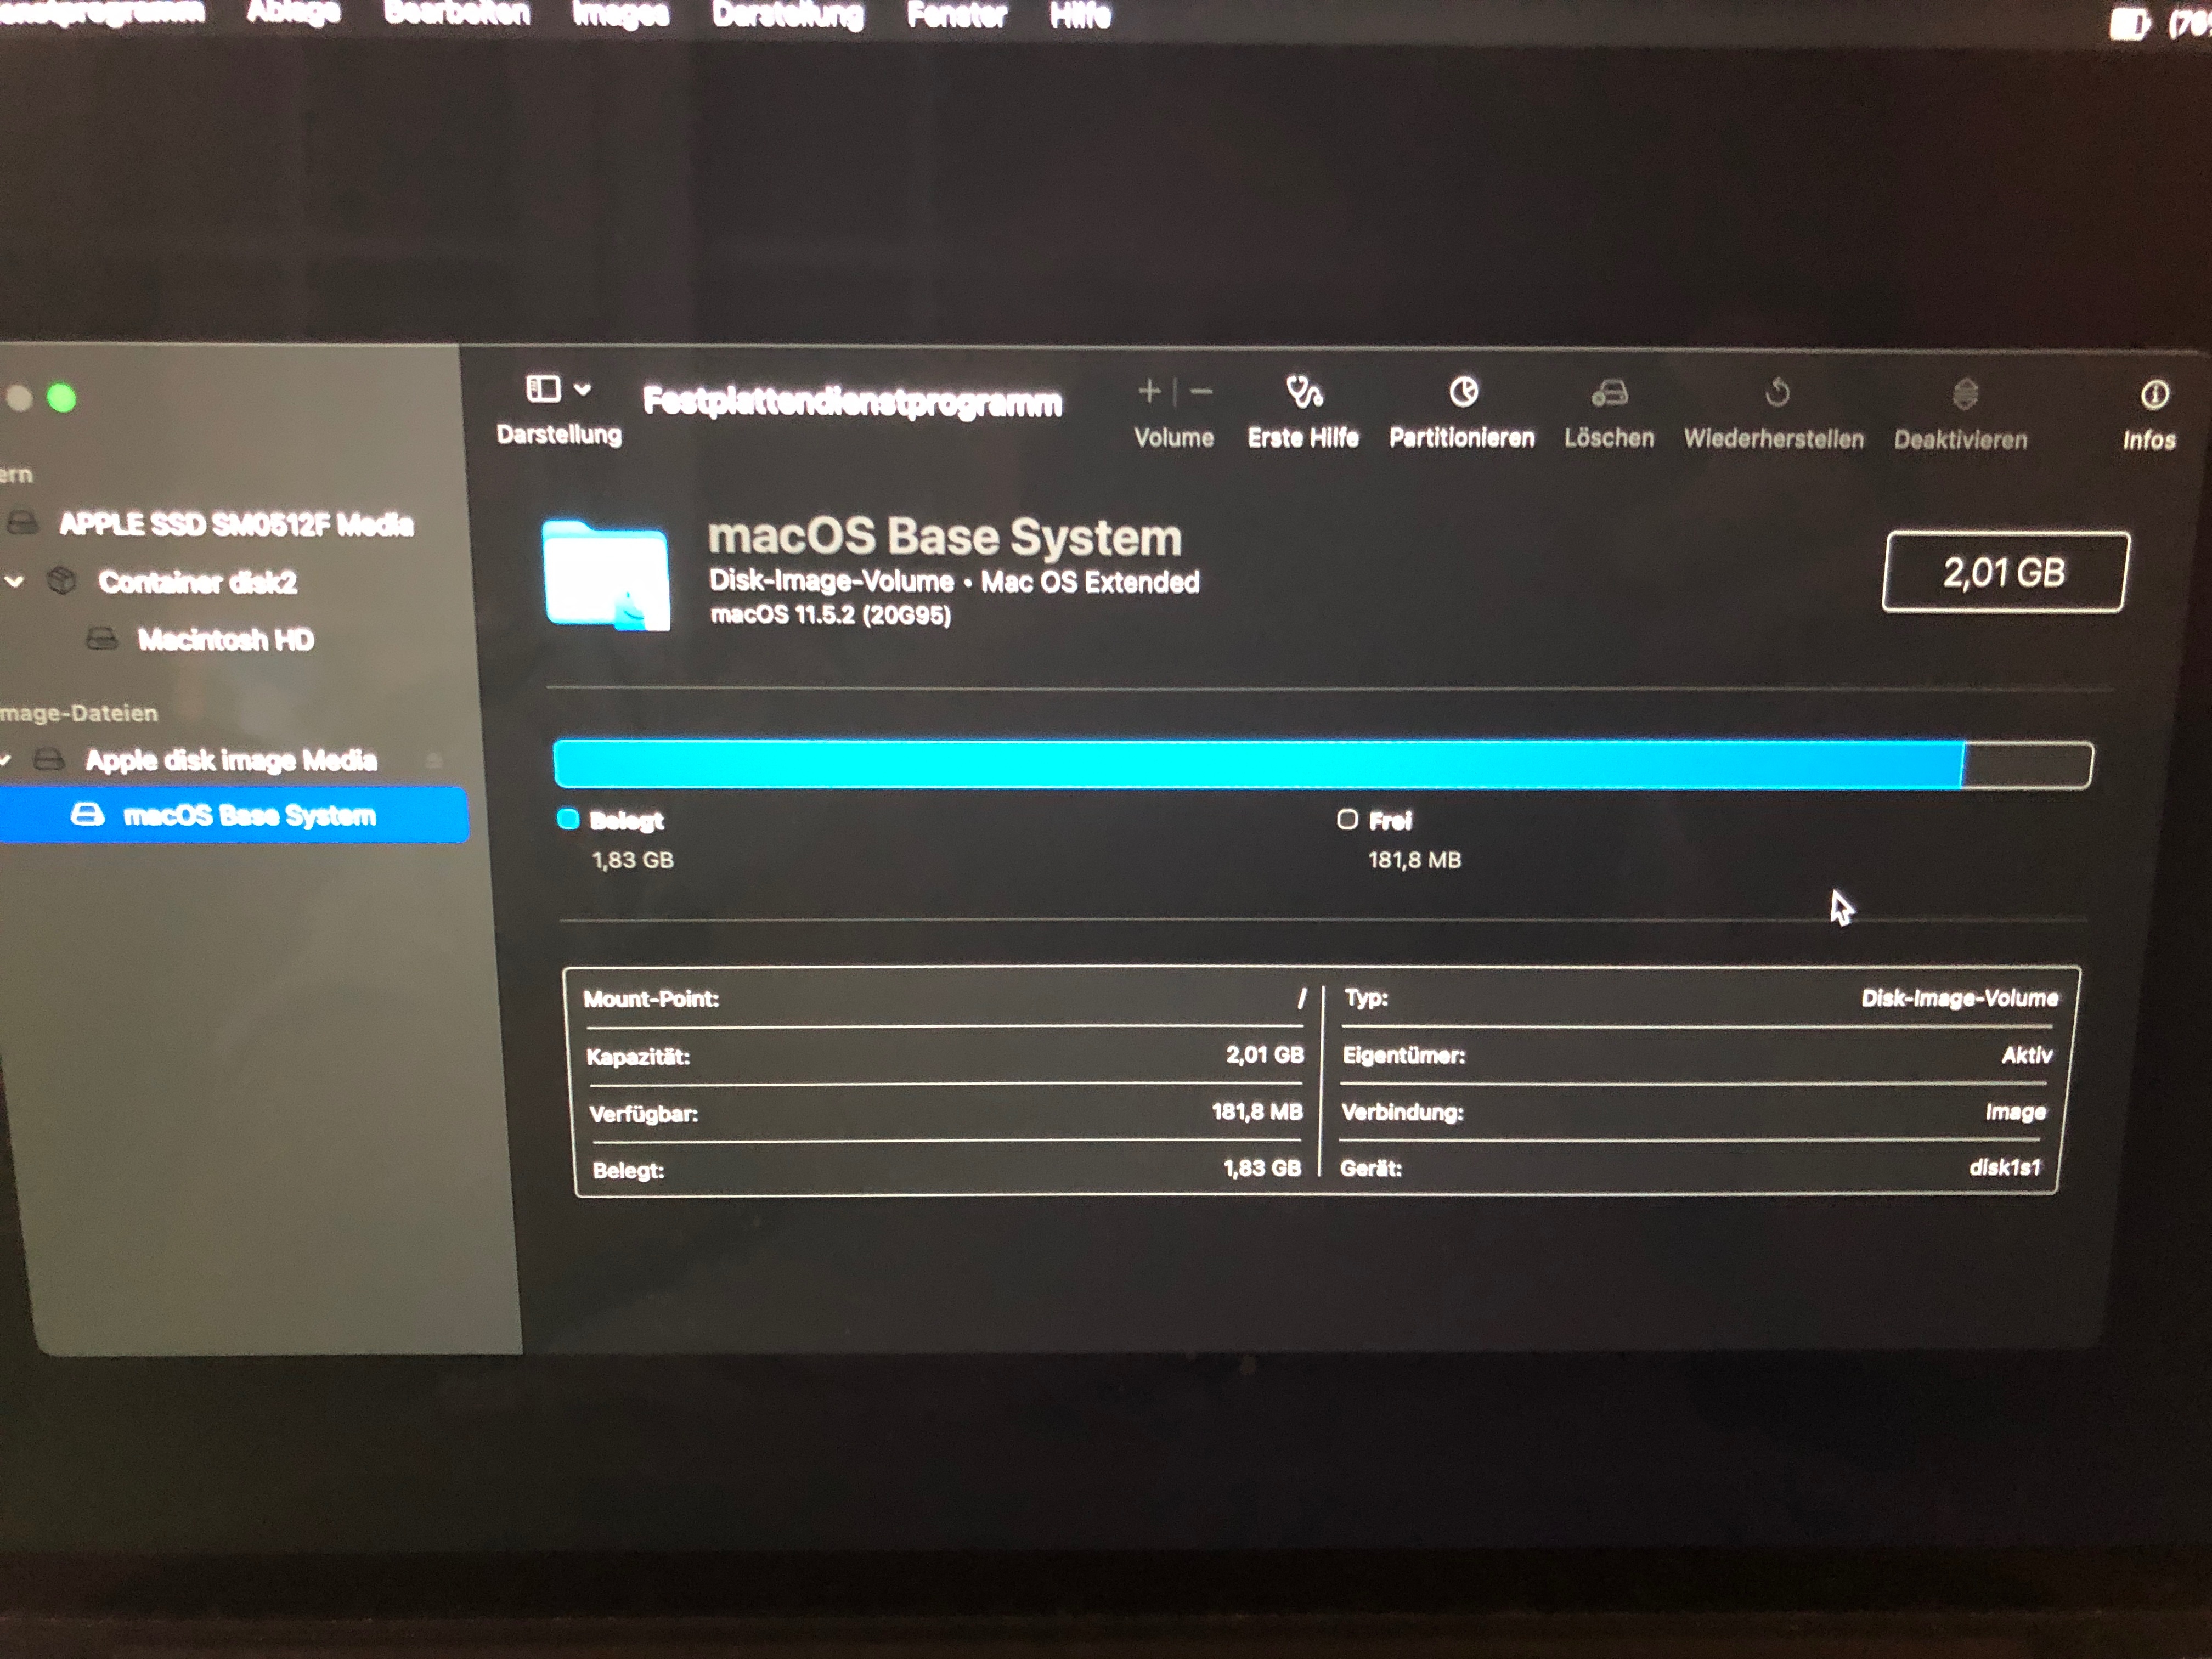Click the blue storage usage bar
The width and height of the screenshot is (2212, 1659).
(x=1258, y=765)
